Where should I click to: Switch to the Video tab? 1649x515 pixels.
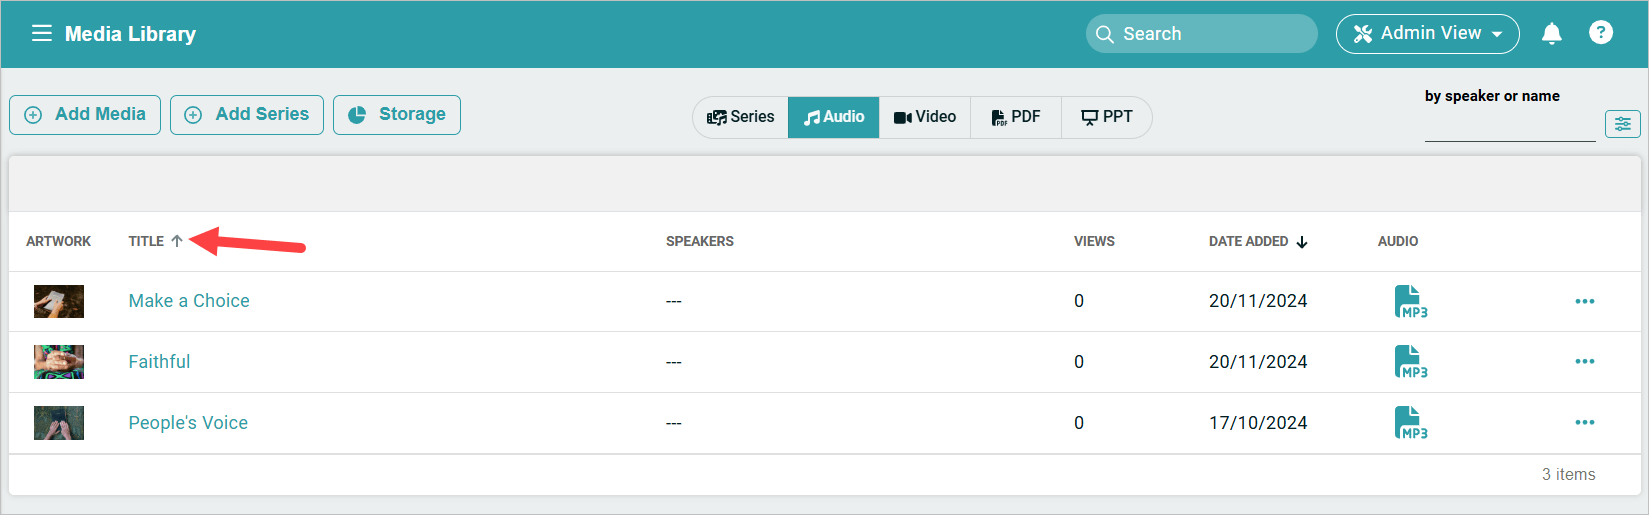coord(925,117)
